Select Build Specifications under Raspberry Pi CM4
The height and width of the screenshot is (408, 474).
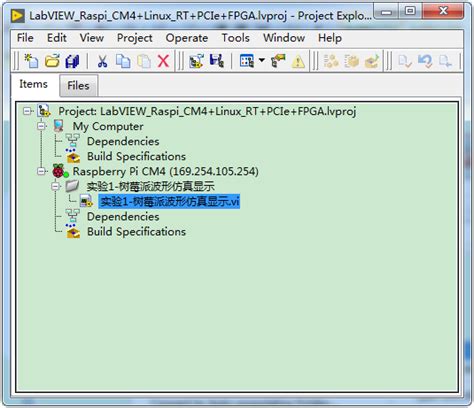tap(136, 232)
